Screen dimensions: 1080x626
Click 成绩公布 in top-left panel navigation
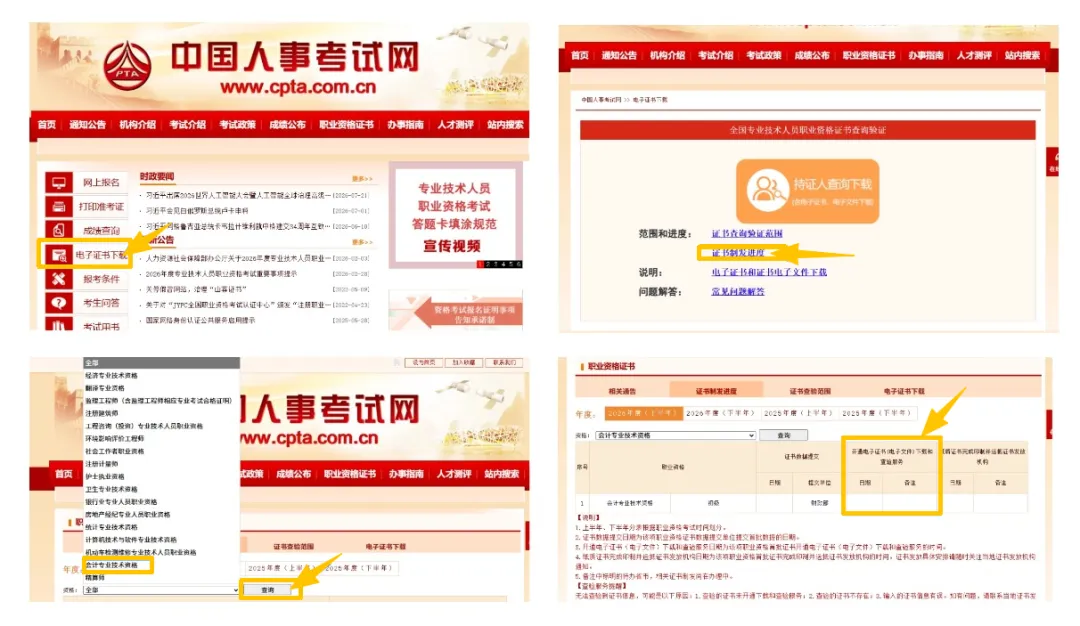click(287, 125)
